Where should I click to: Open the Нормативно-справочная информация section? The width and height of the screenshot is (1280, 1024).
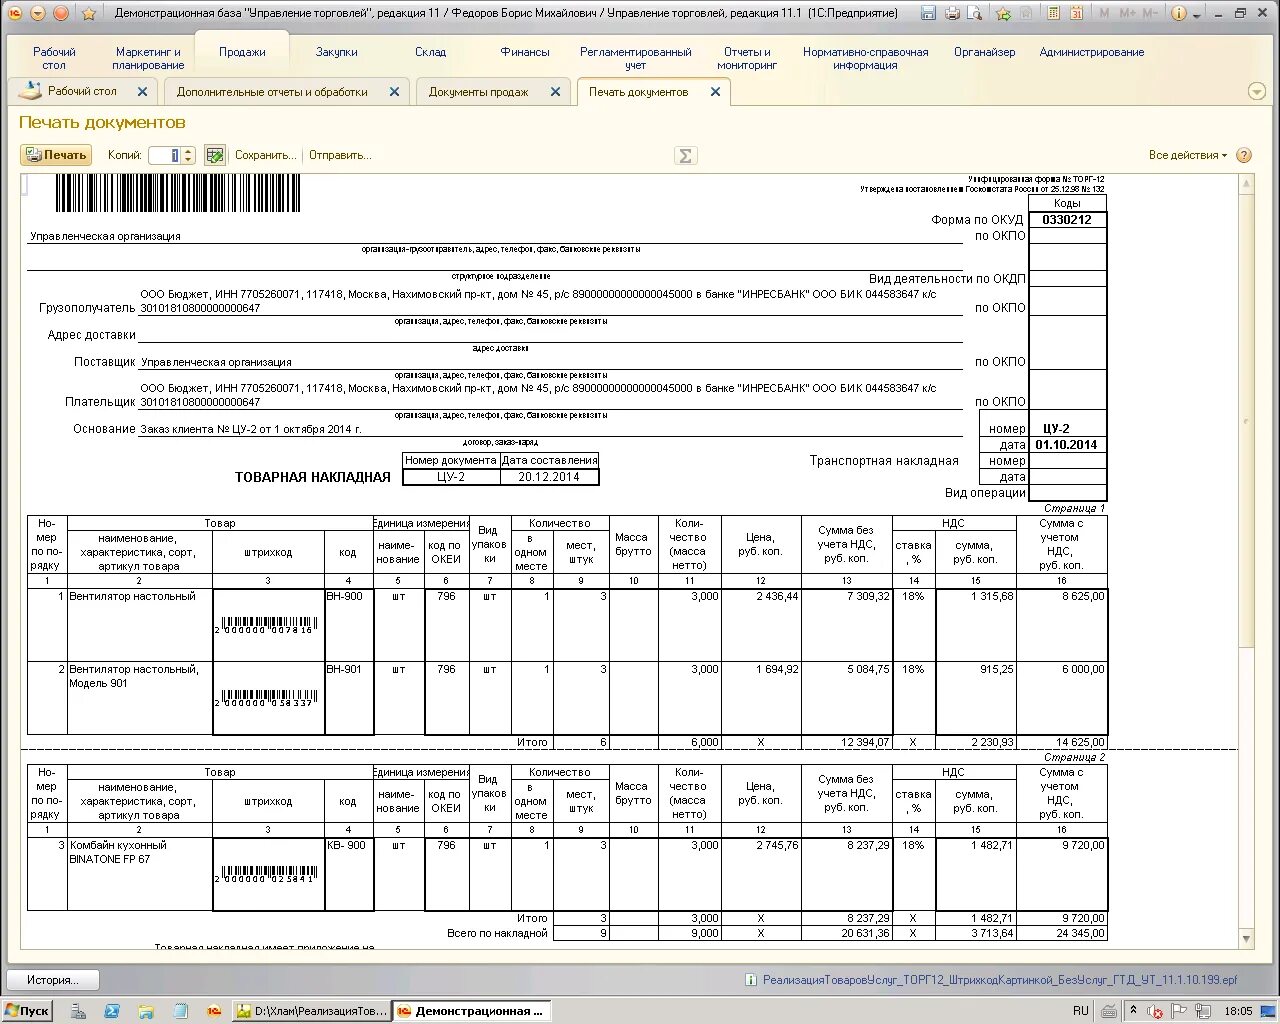(x=865, y=58)
